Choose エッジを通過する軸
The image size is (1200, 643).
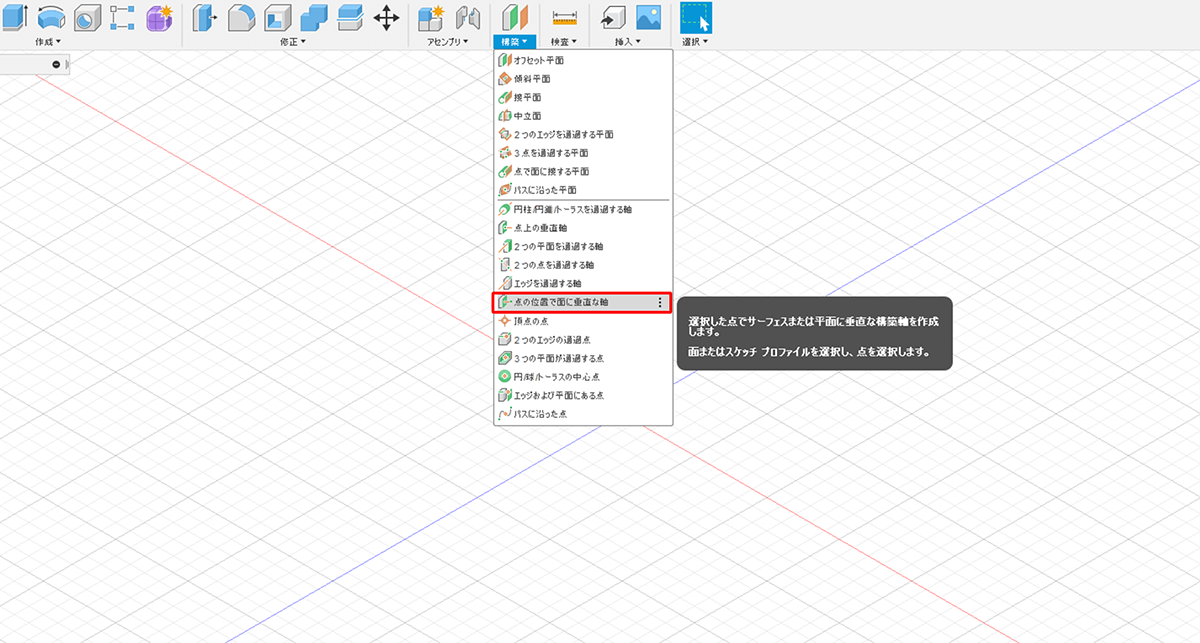pyautogui.click(x=583, y=284)
